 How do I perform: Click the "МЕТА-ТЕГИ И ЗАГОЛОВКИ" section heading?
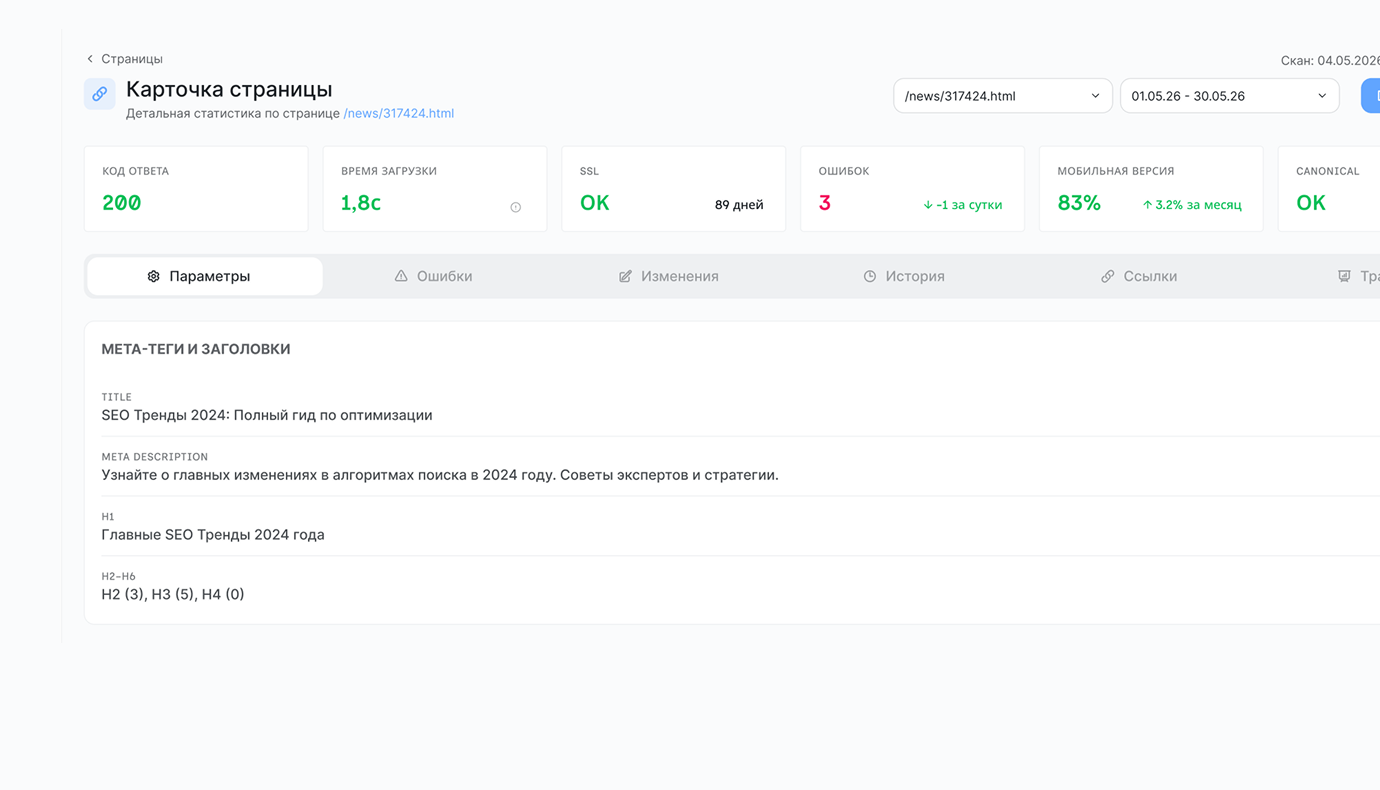(x=196, y=349)
